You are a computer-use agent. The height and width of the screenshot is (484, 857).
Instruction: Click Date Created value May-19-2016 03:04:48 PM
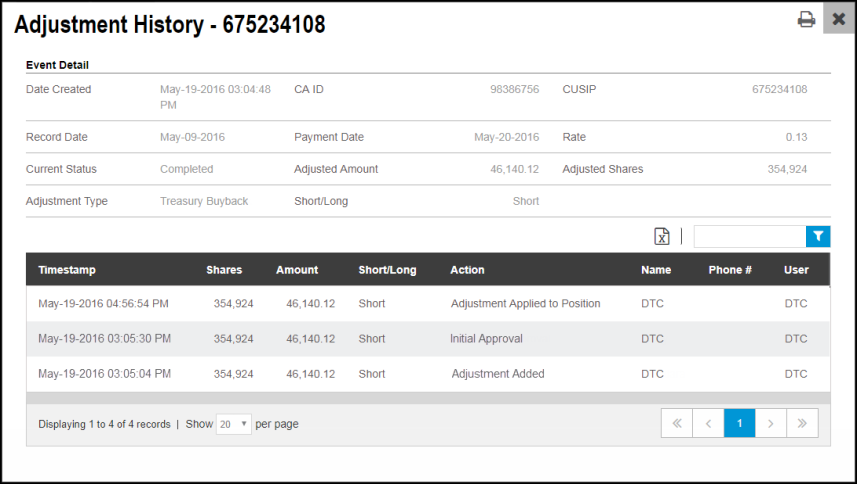coord(215,97)
